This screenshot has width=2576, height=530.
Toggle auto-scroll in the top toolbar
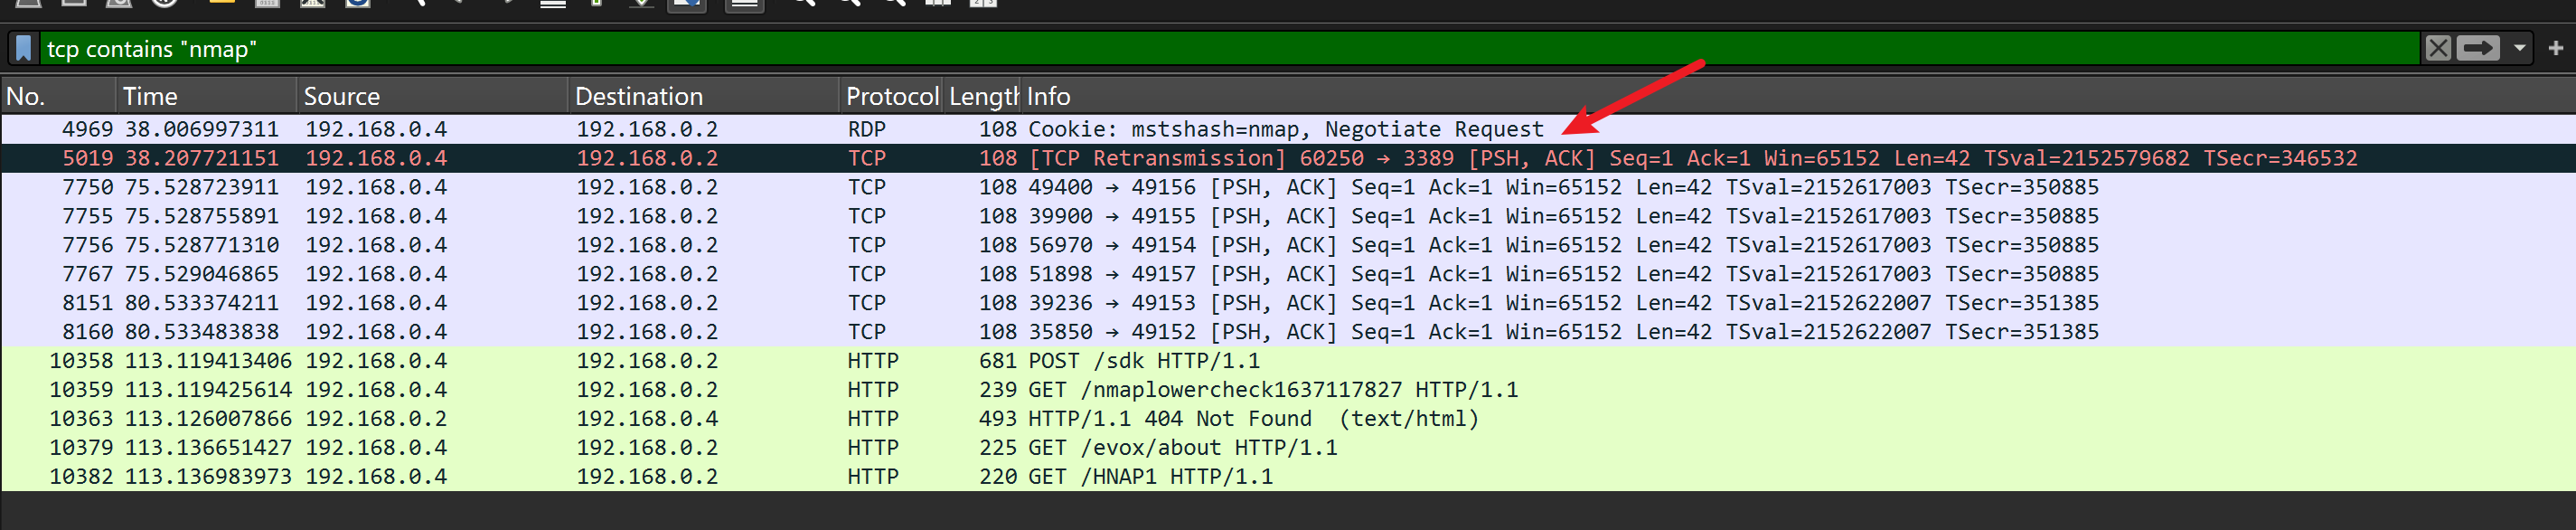click(x=685, y=3)
